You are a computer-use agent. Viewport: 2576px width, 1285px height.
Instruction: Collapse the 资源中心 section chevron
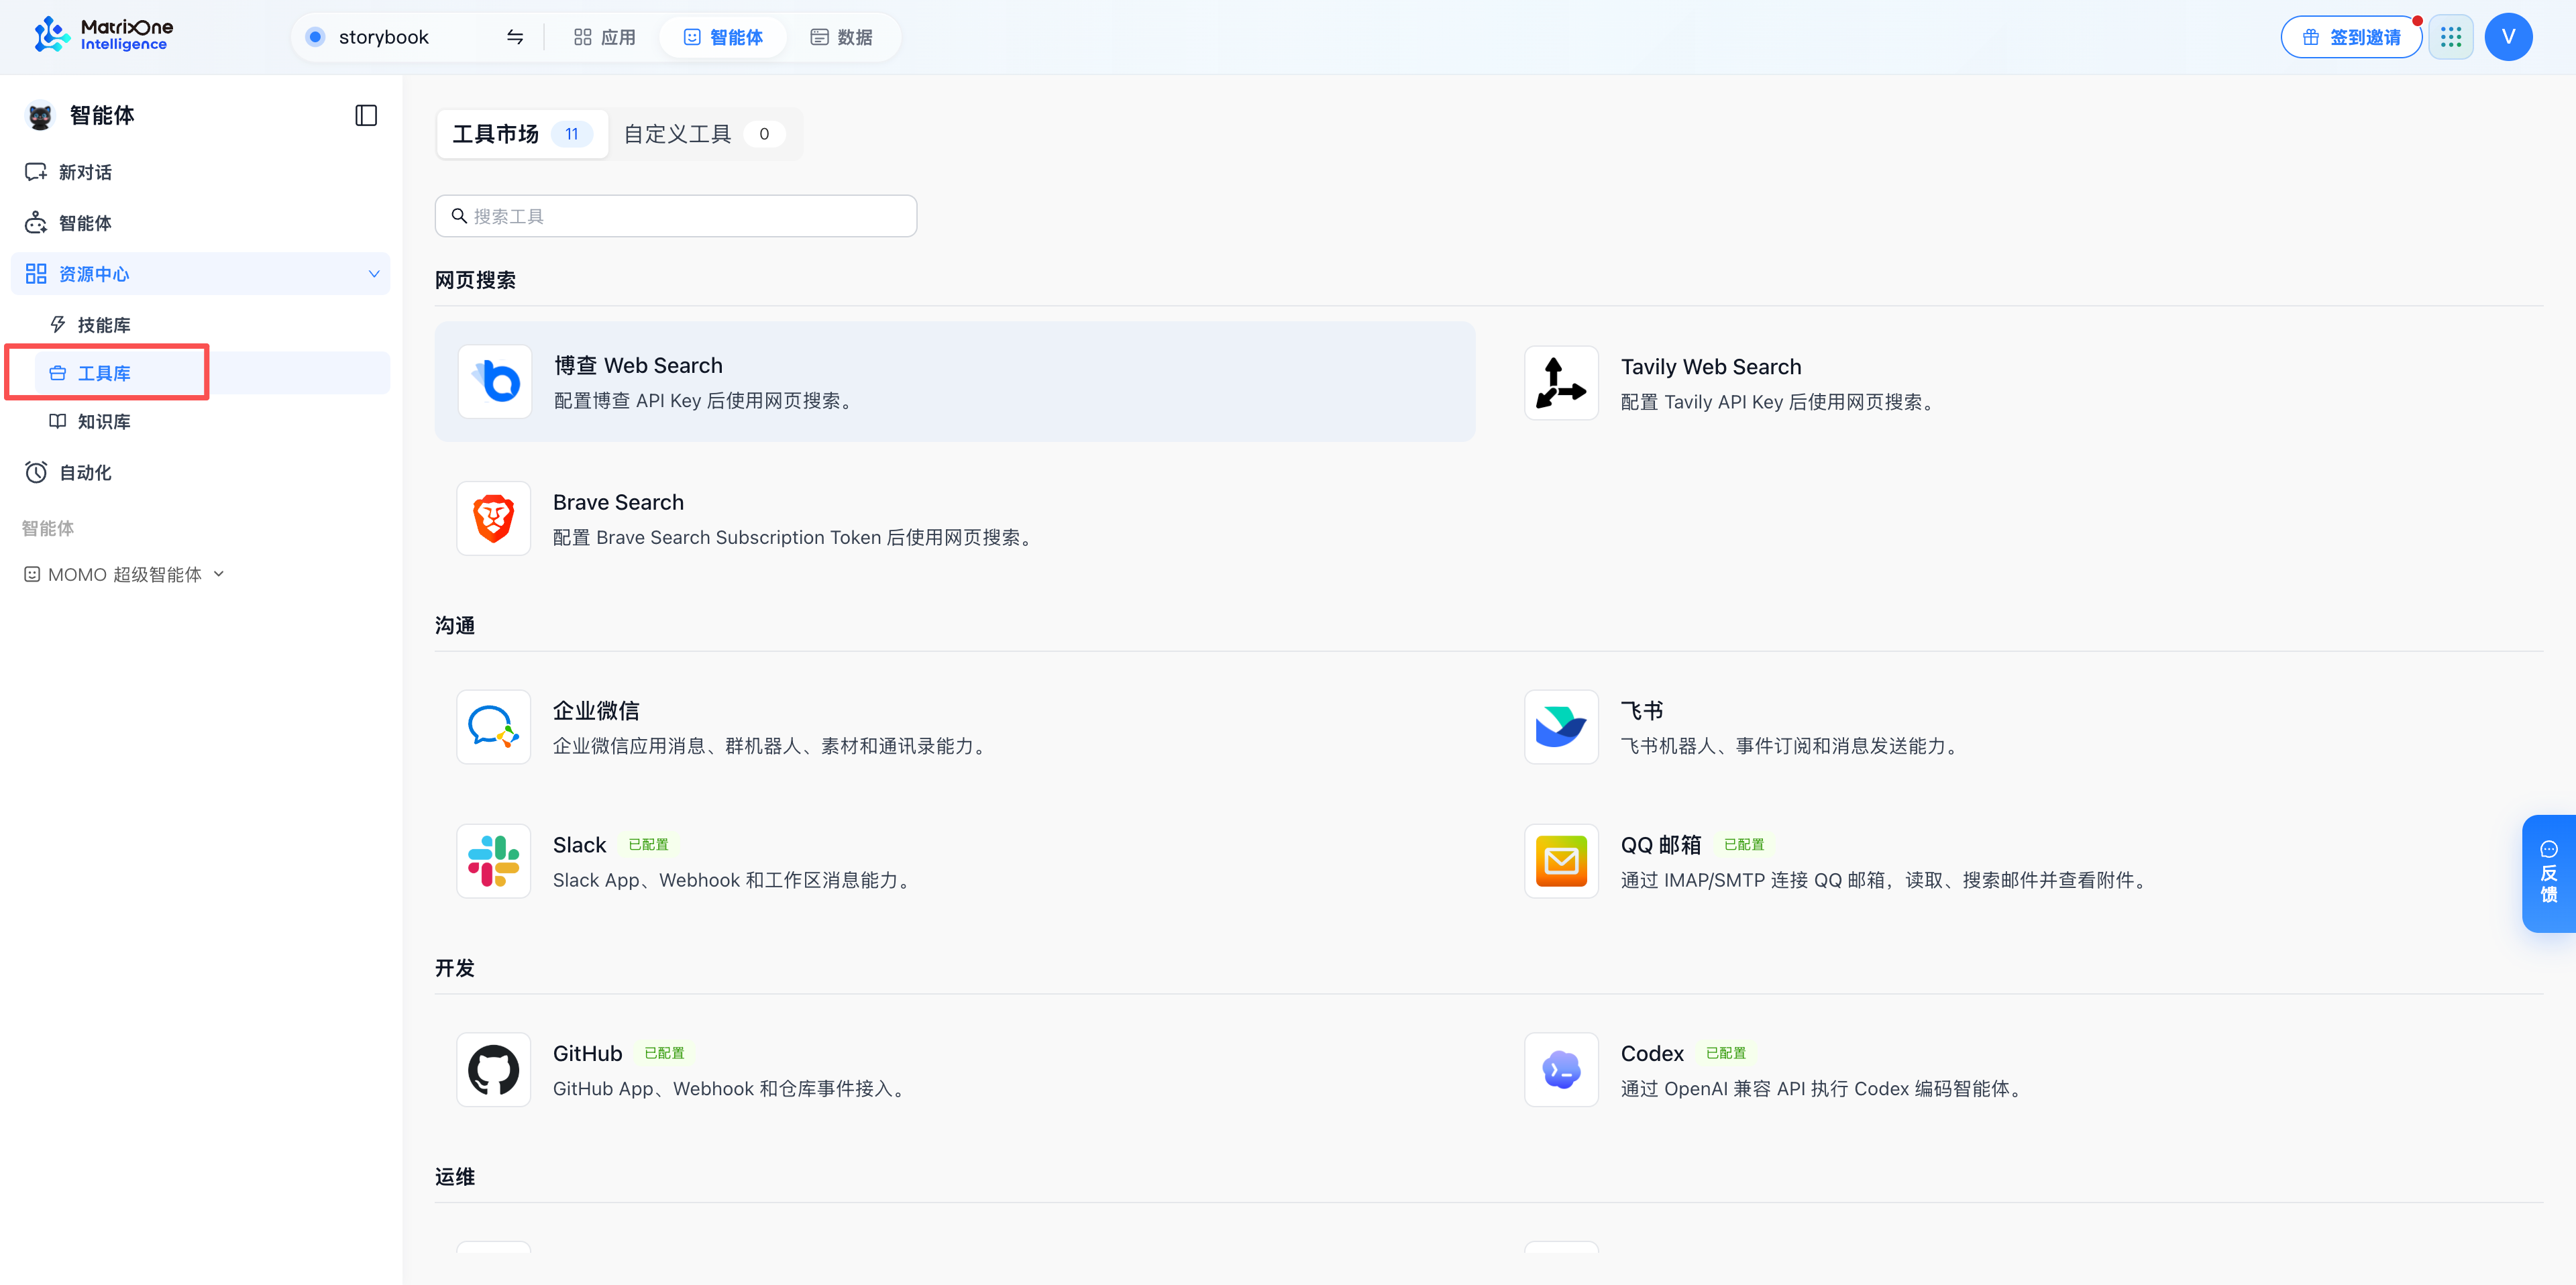pyautogui.click(x=374, y=274)
